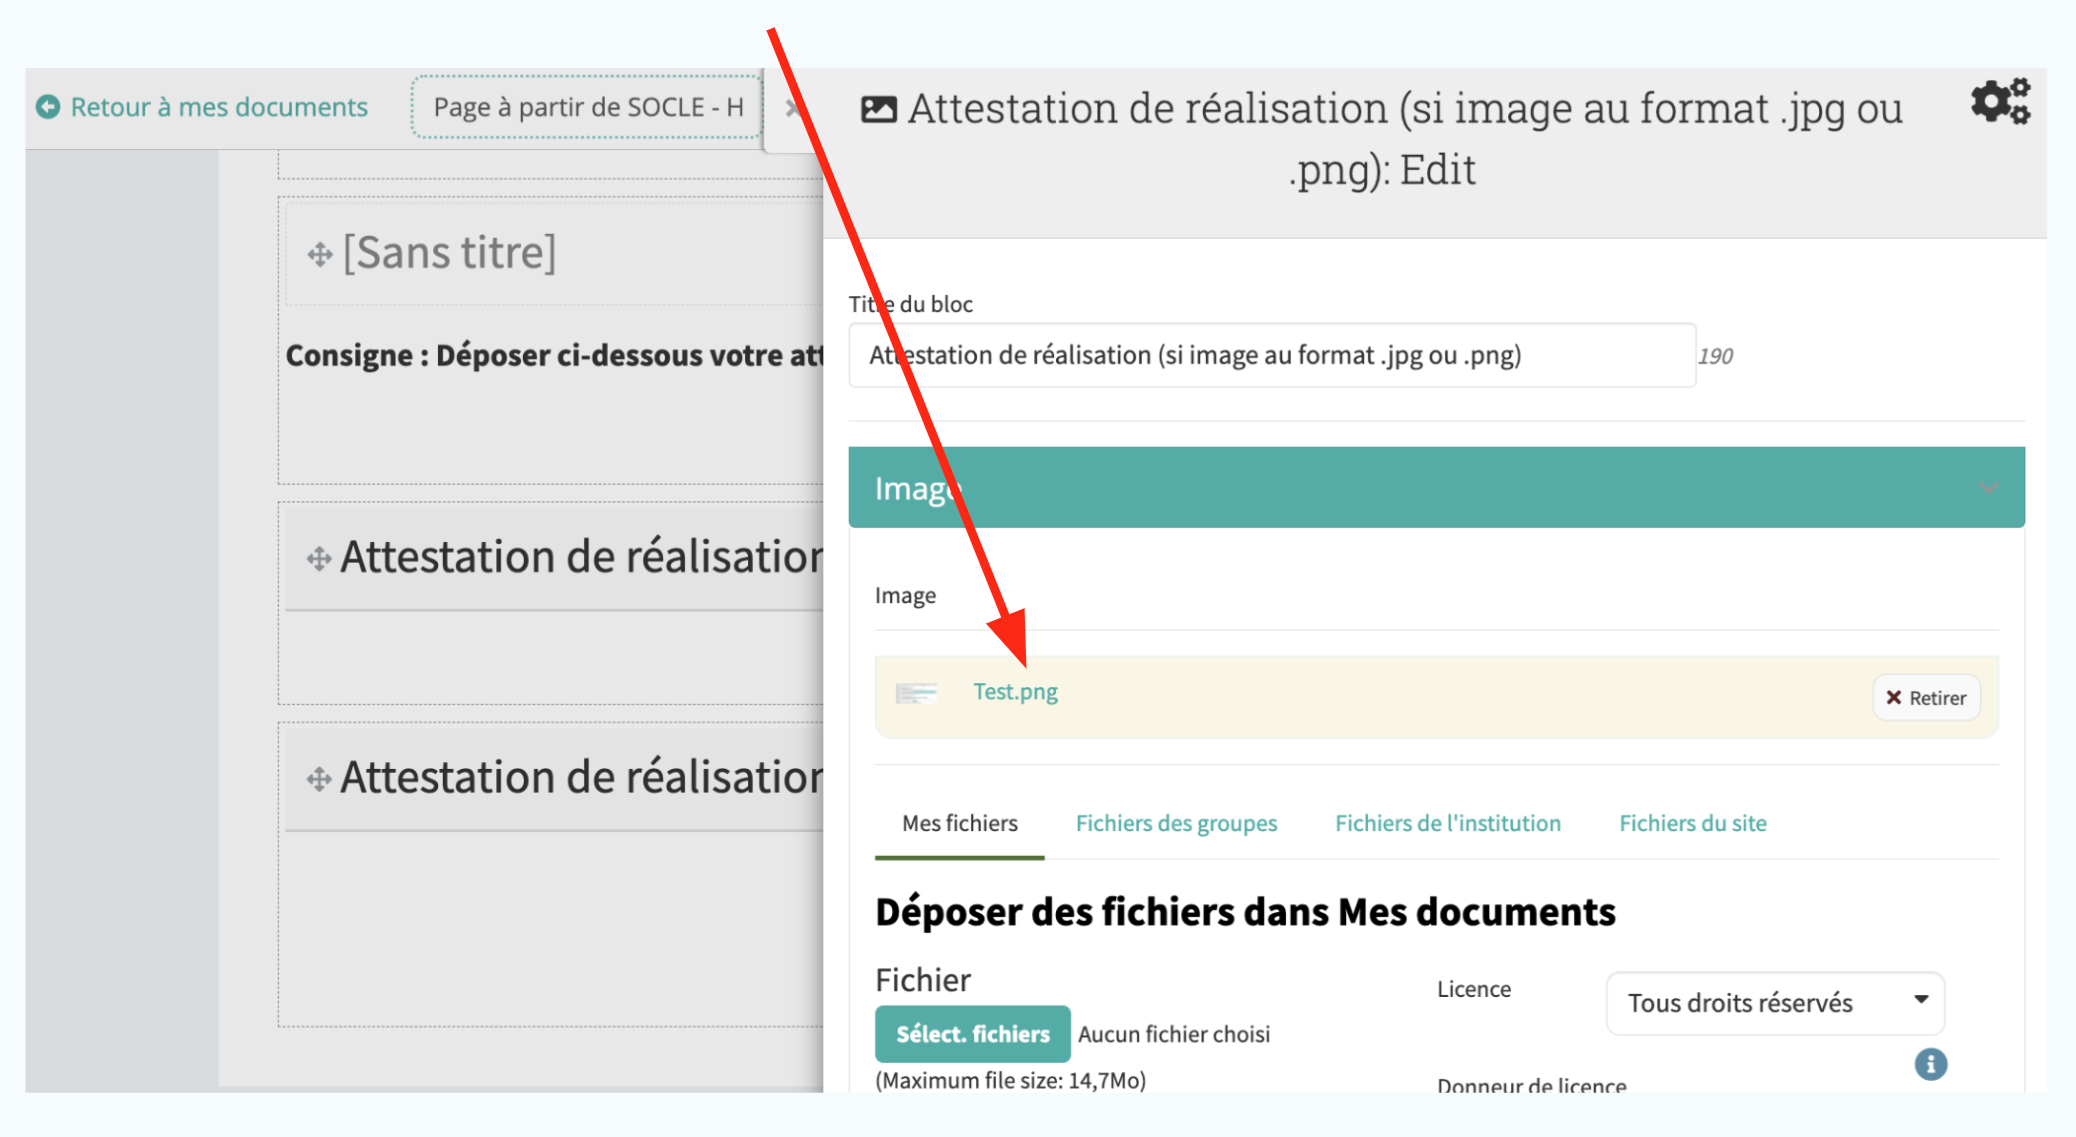Image resolution: width=2076 pixels, height=1137 pixels.
Task: Click the first Attestation block move handle
Action: click(x=319, y=558)
